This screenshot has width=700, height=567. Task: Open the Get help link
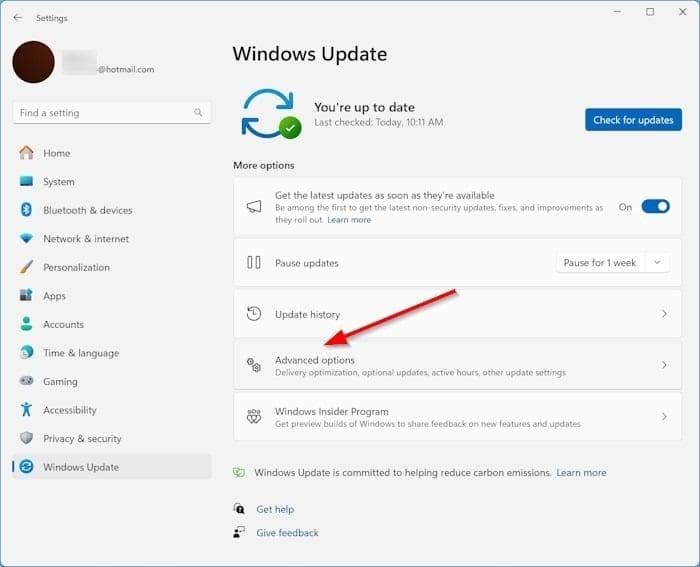click(x=275, y=509)
